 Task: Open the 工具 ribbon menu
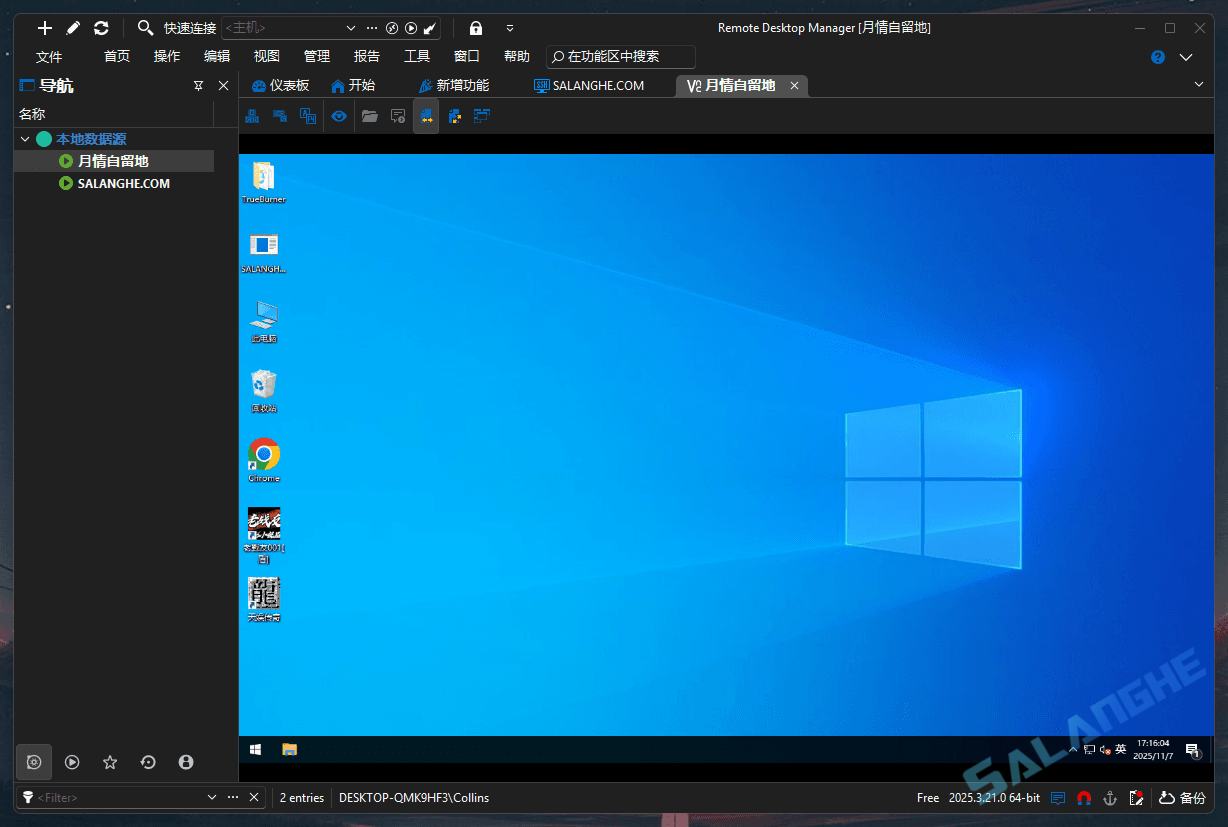click(x=417, y=56)
